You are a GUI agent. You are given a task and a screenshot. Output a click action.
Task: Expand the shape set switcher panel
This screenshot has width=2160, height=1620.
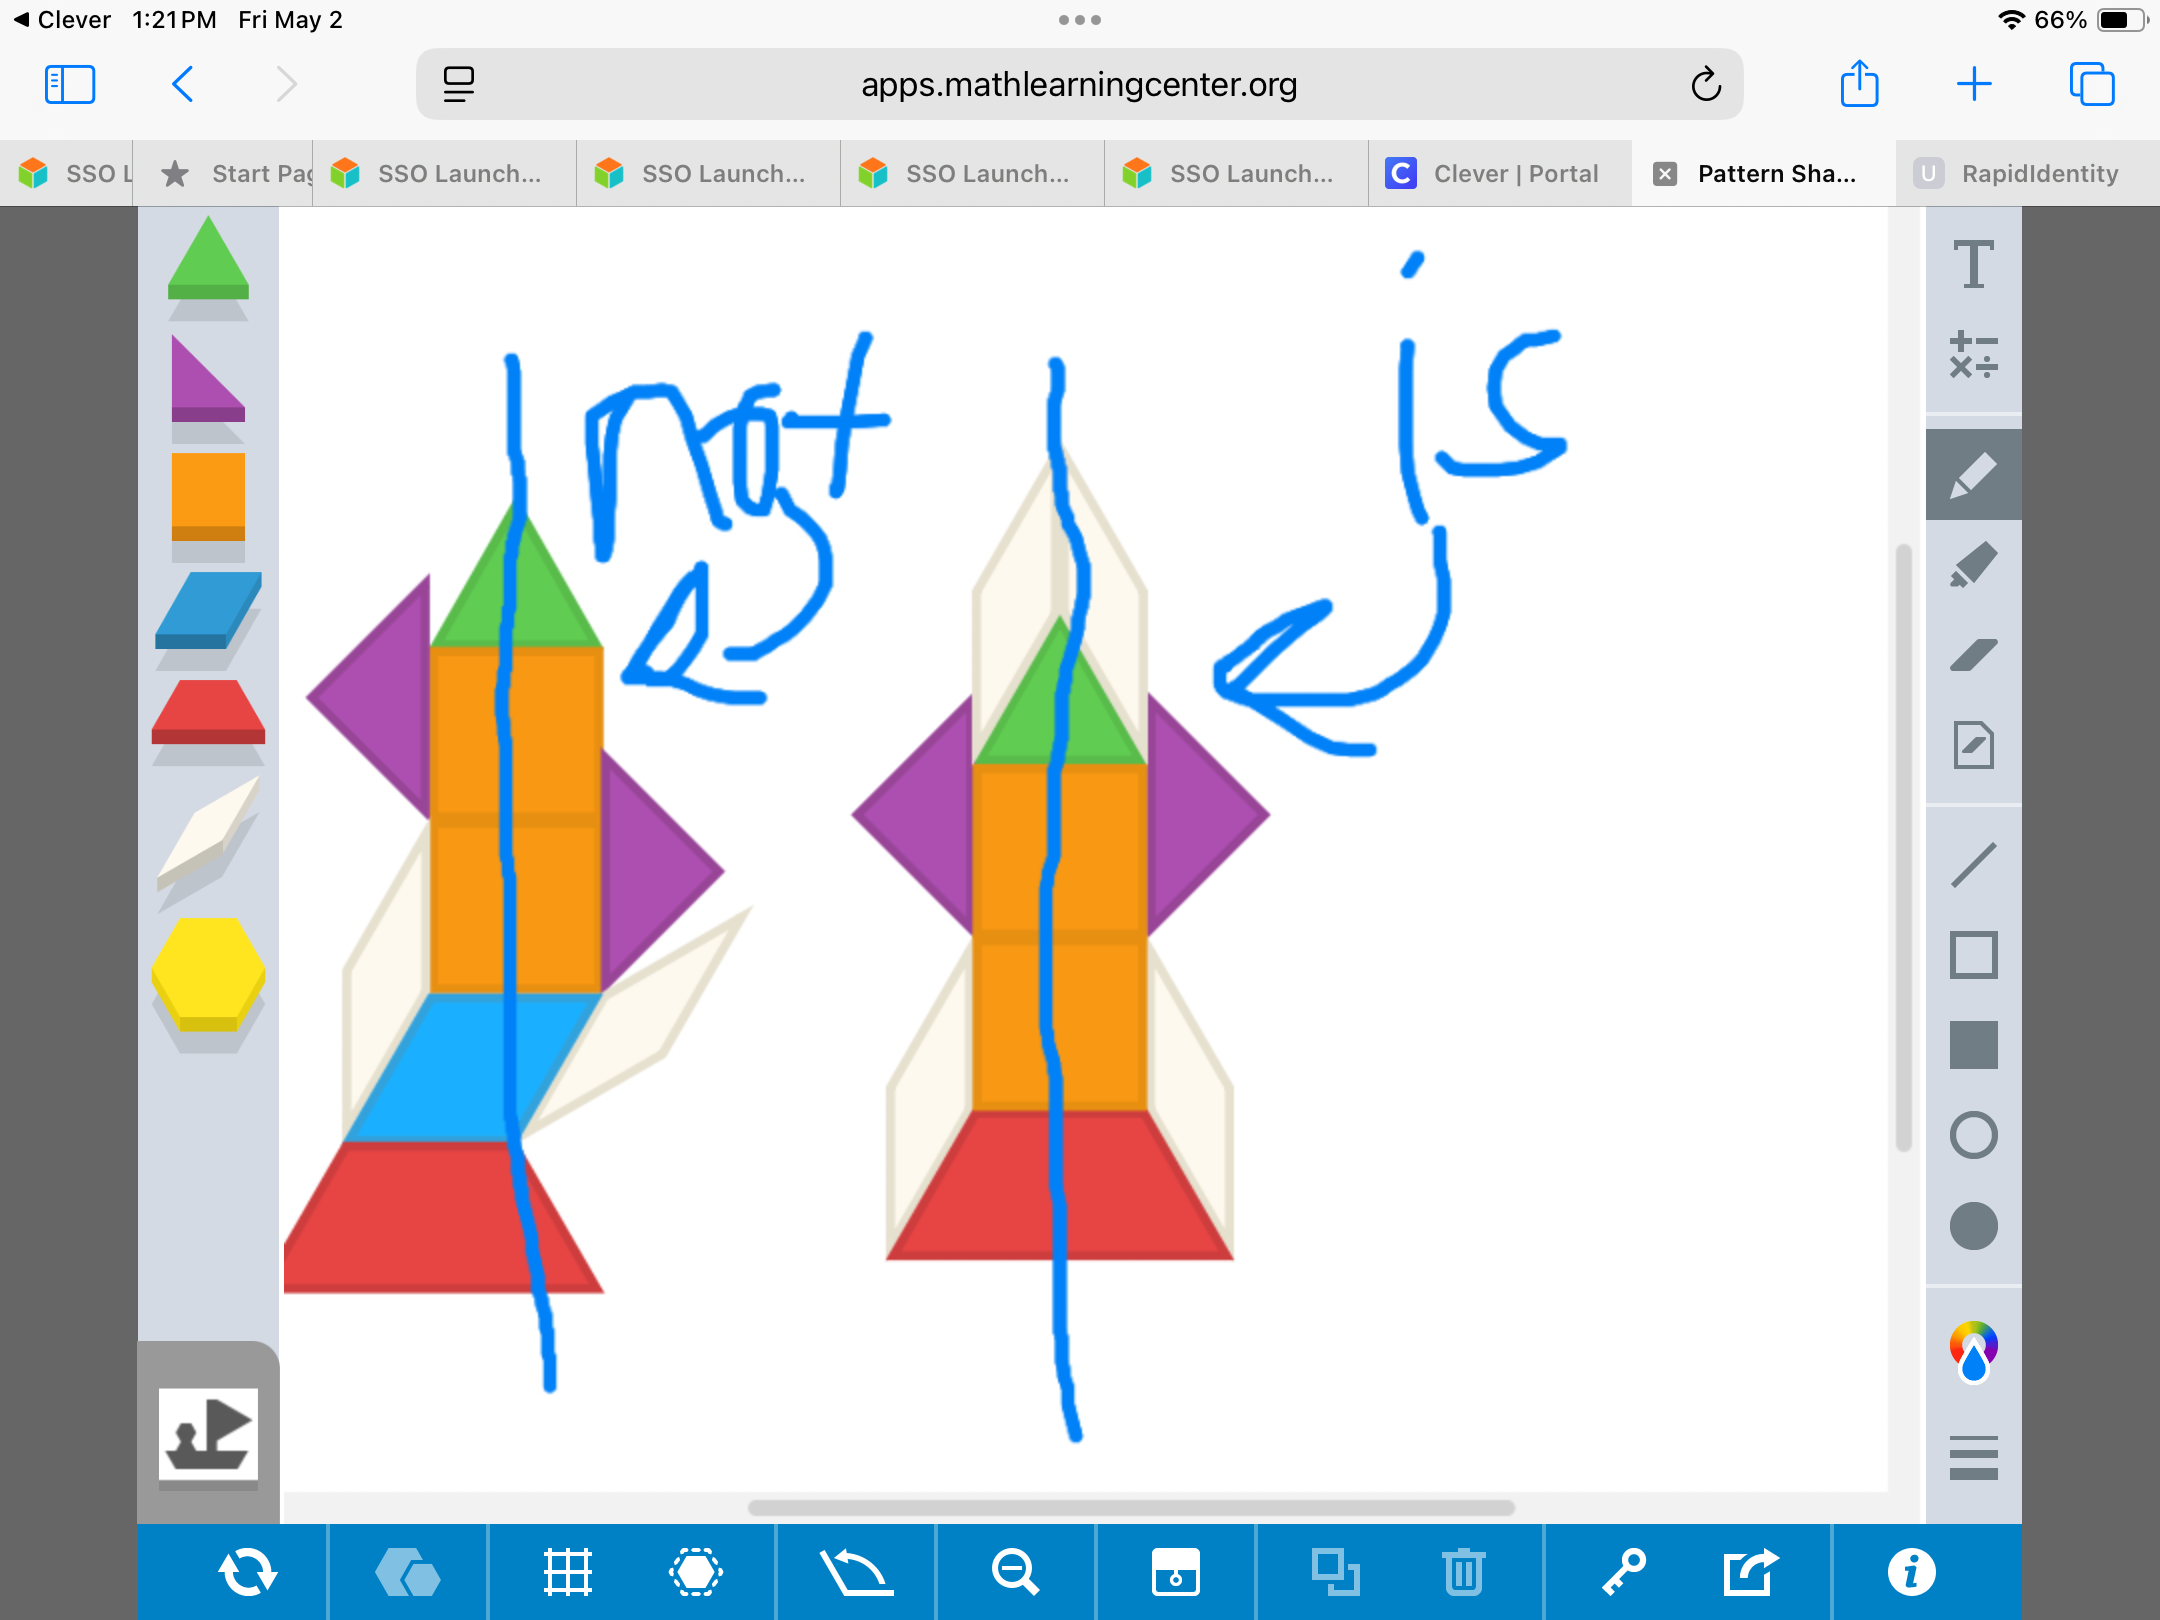208,1433
